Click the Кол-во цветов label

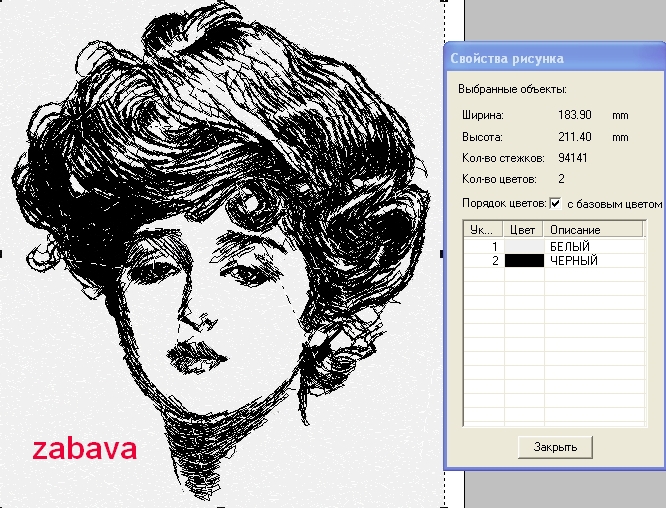tap(499, 179)
